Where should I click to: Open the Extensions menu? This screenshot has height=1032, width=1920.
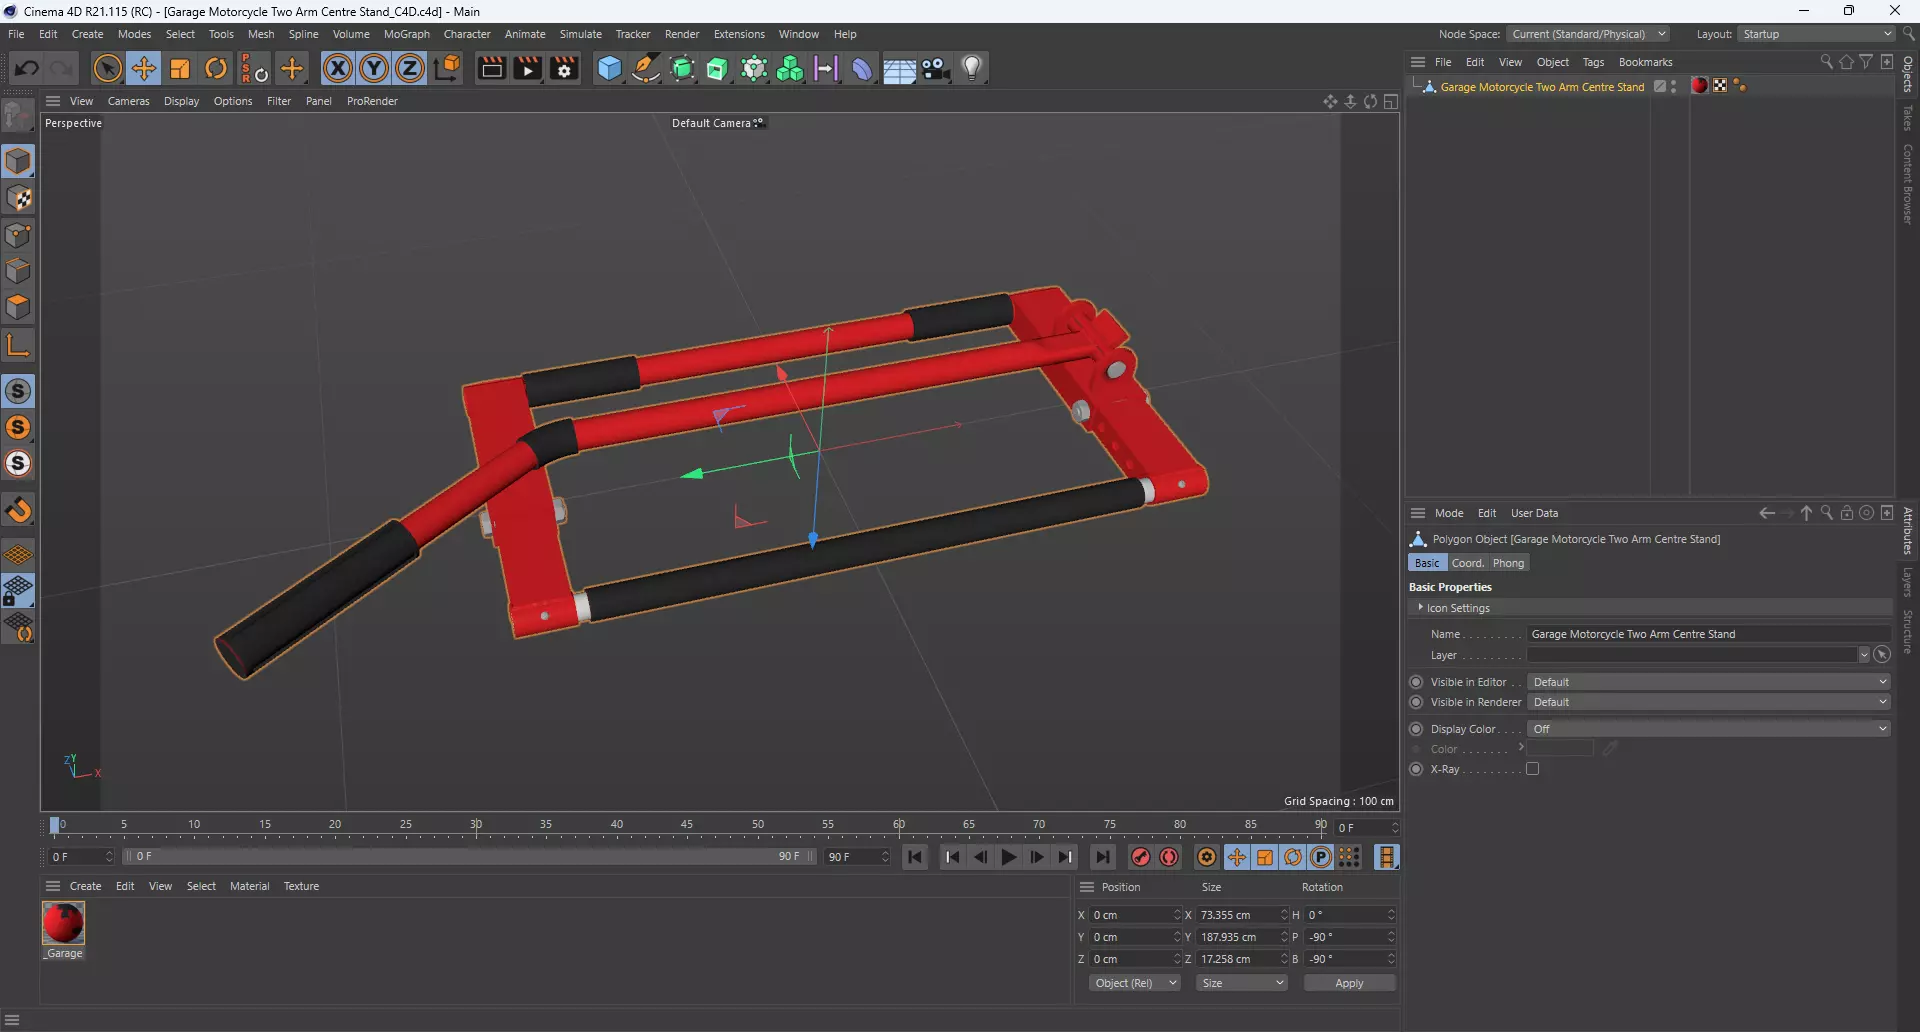(x=739, y=34)
